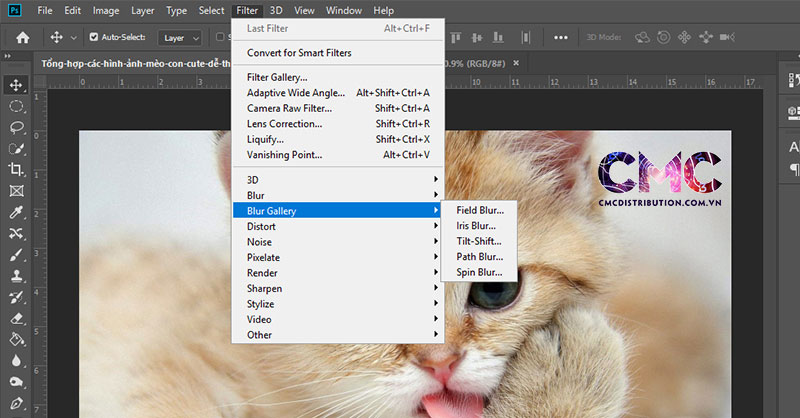This screenshot has width=800, height=418.
Task: Select the Frame tool
Action: [16, 191]
